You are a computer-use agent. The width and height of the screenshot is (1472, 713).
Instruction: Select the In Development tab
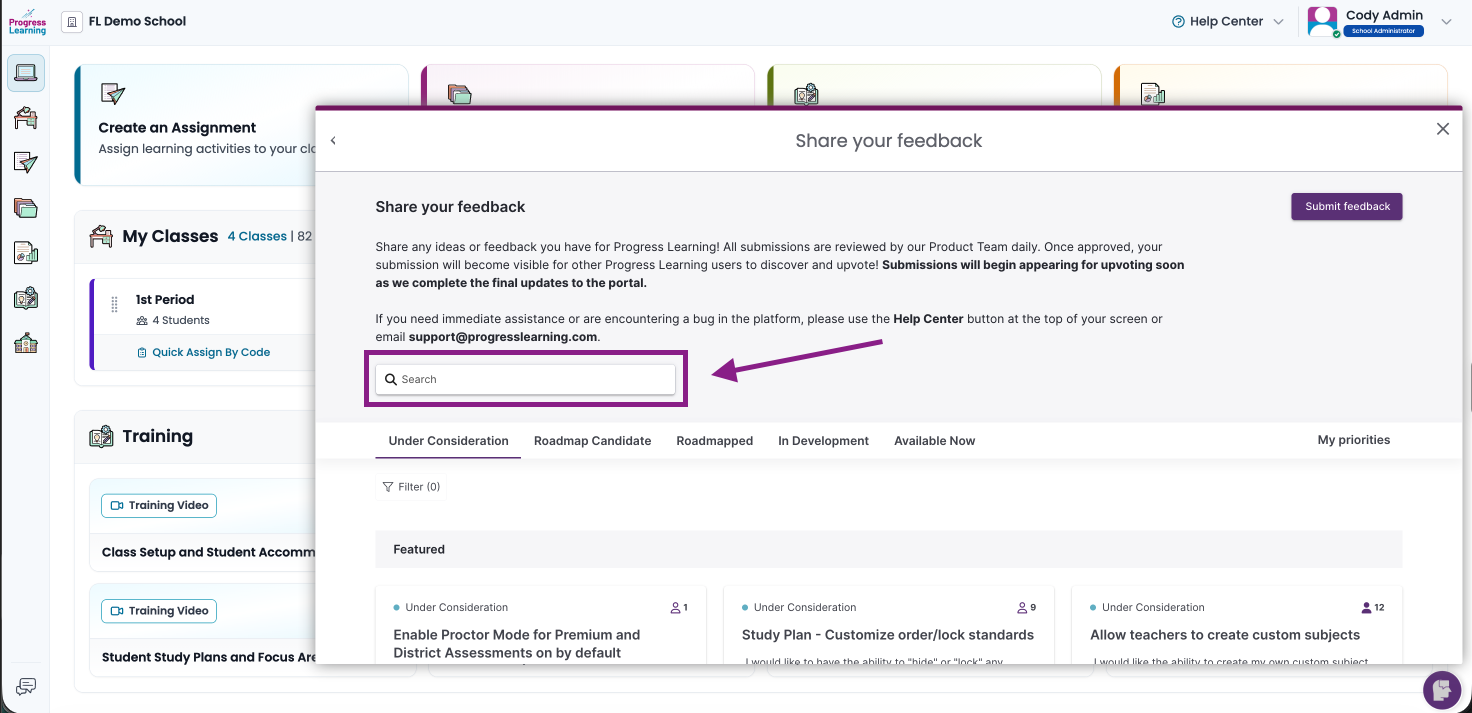click(x=823, y=441)
